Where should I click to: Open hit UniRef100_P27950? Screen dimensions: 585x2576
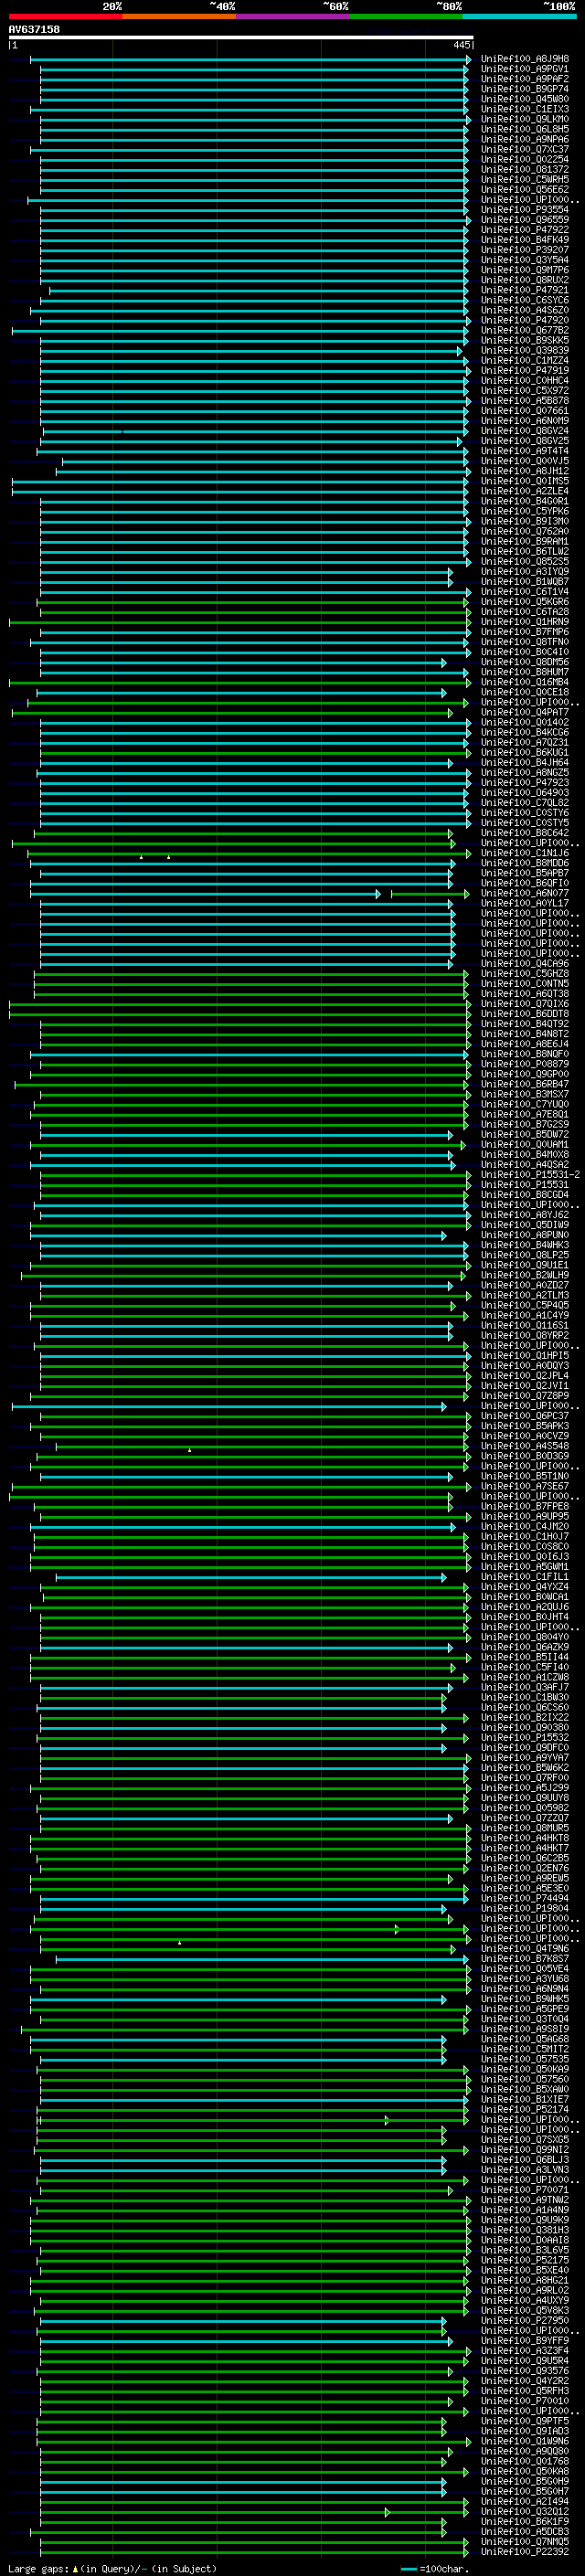coord(525,2320)
